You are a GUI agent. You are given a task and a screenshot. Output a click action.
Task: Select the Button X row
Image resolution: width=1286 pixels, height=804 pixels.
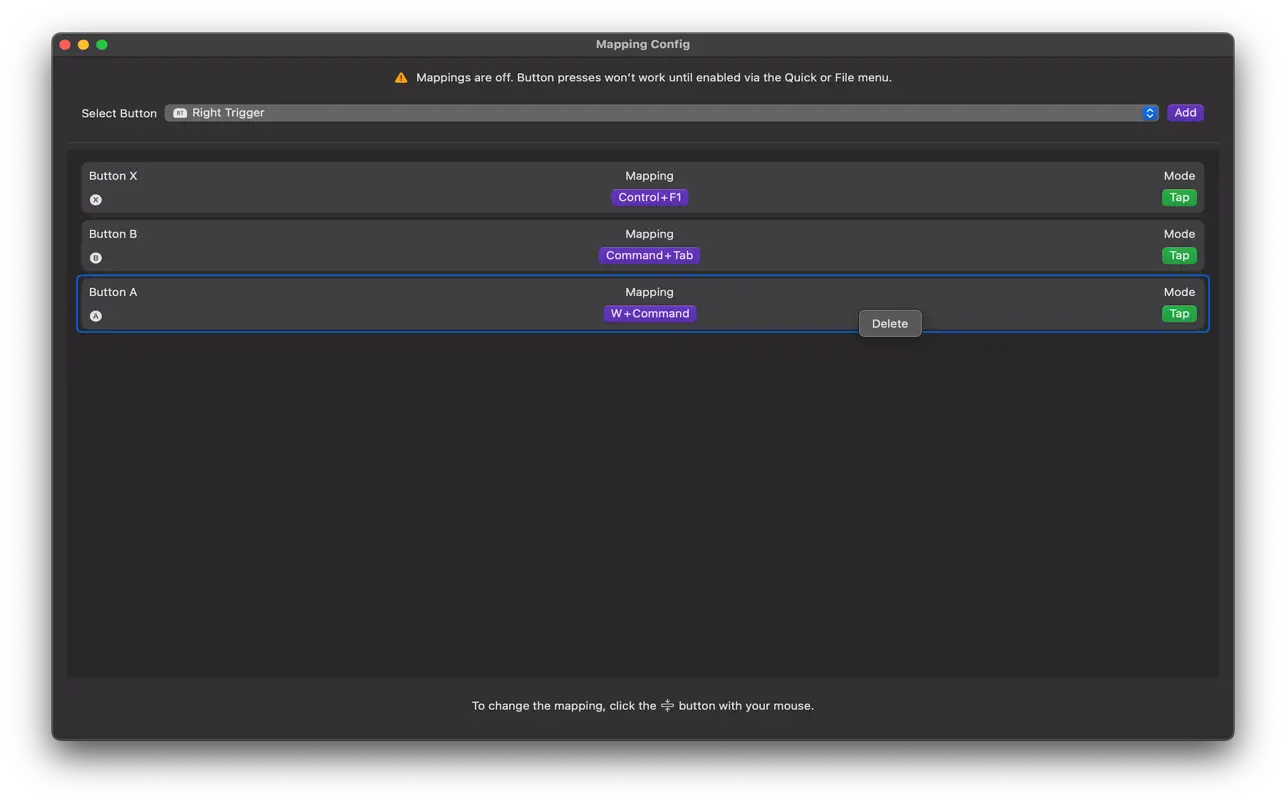pos(400,186)
